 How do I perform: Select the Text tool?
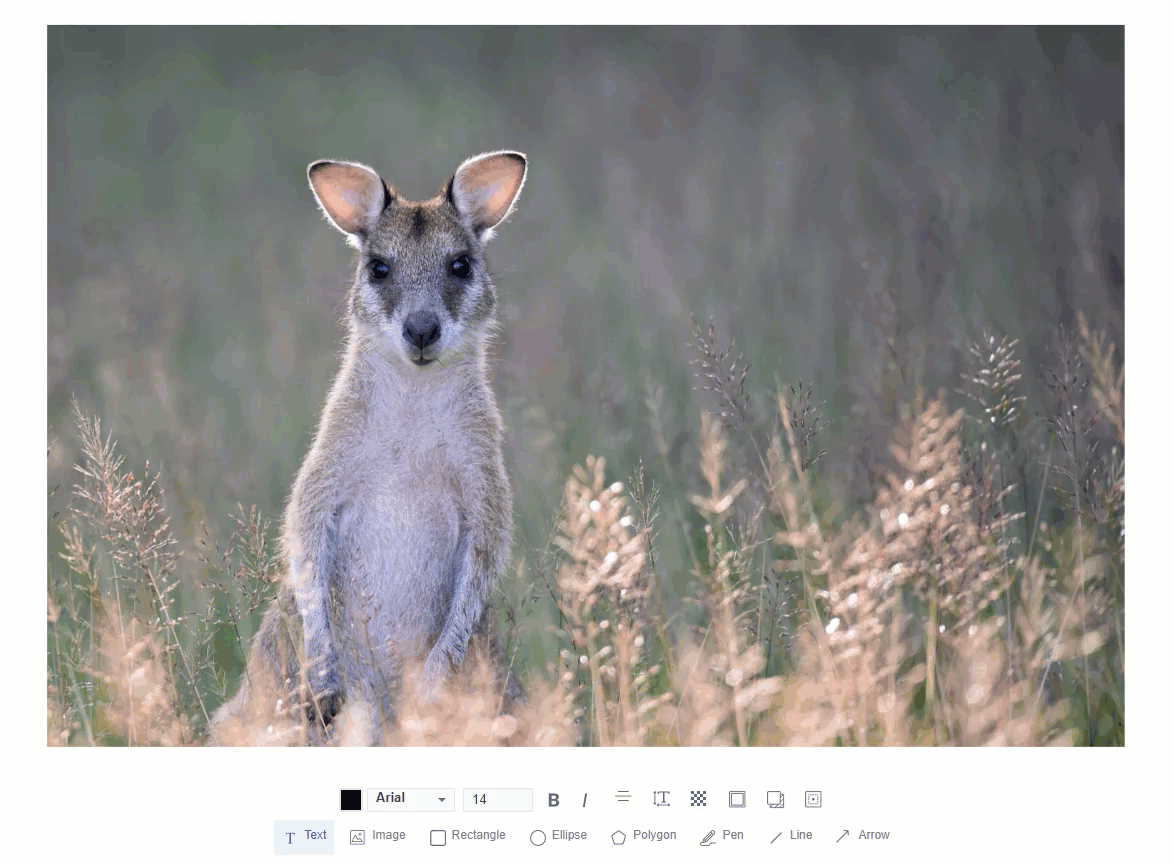pos(304,836)
